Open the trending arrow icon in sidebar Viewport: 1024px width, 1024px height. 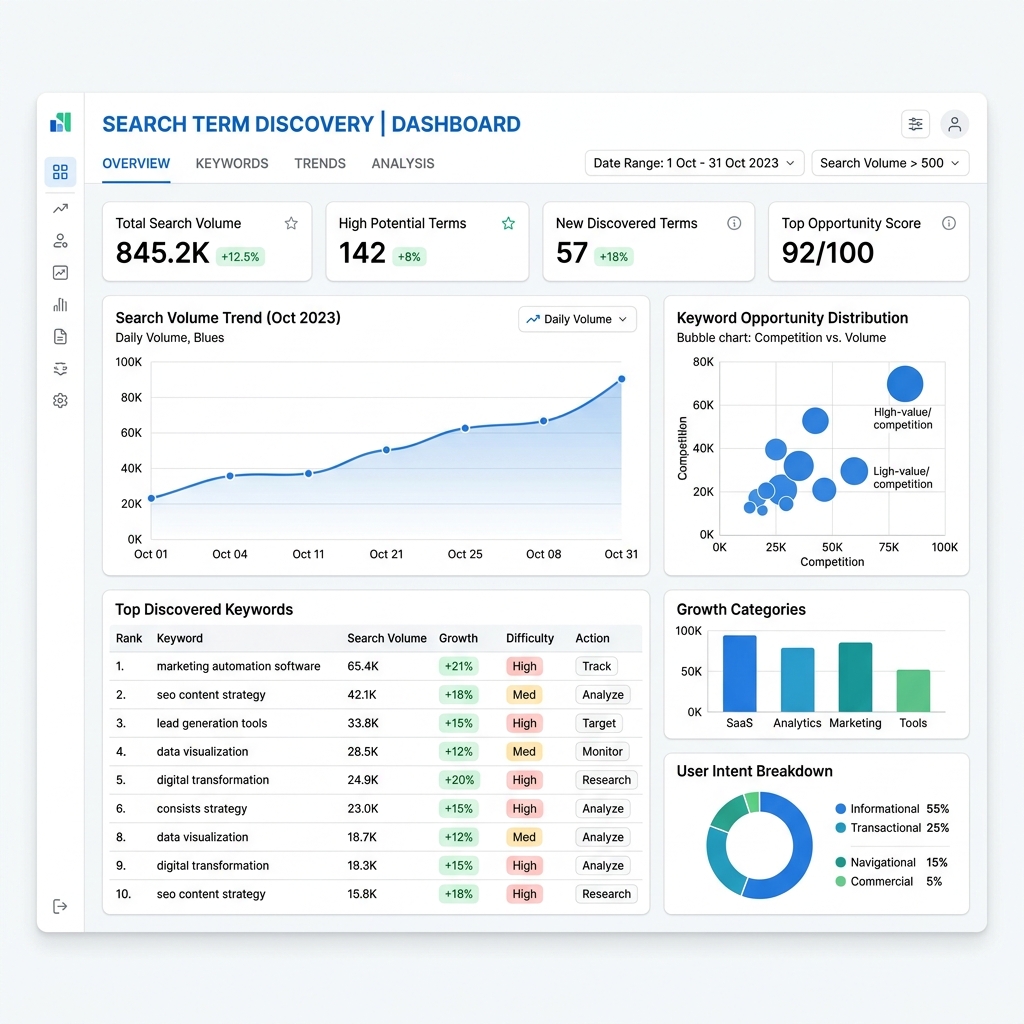click(x=60, y=209)
